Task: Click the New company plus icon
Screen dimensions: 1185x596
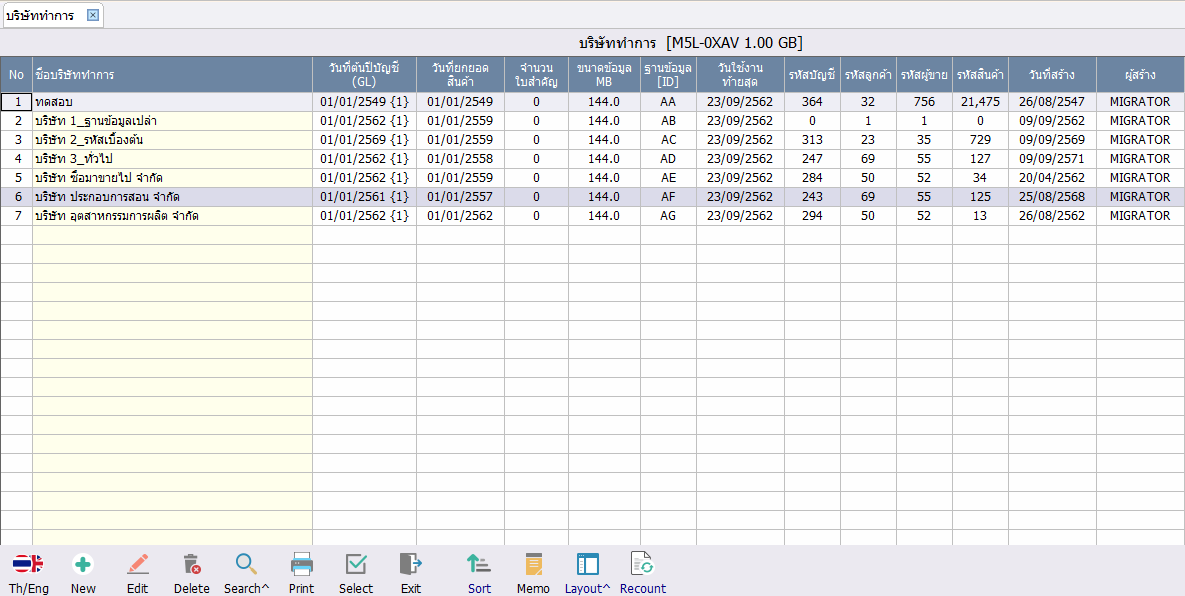Action: pyautogui.click(x=83, y=564)
